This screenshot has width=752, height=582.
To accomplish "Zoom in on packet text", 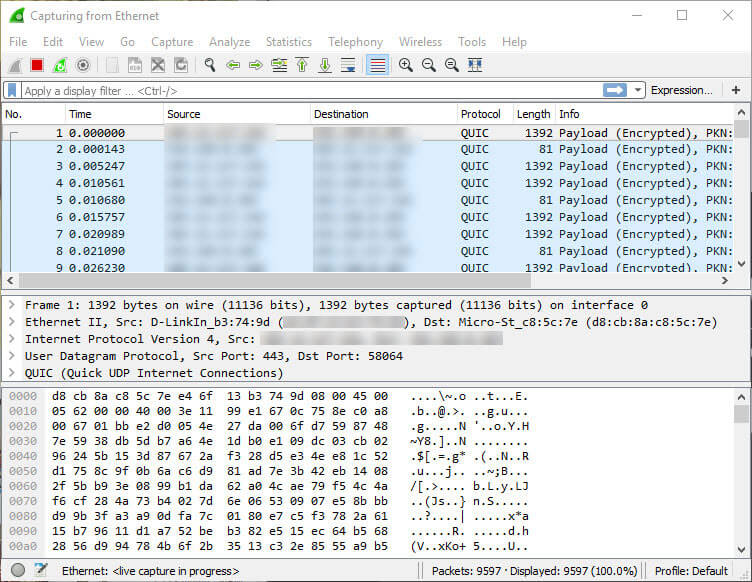I will [405, 65].
